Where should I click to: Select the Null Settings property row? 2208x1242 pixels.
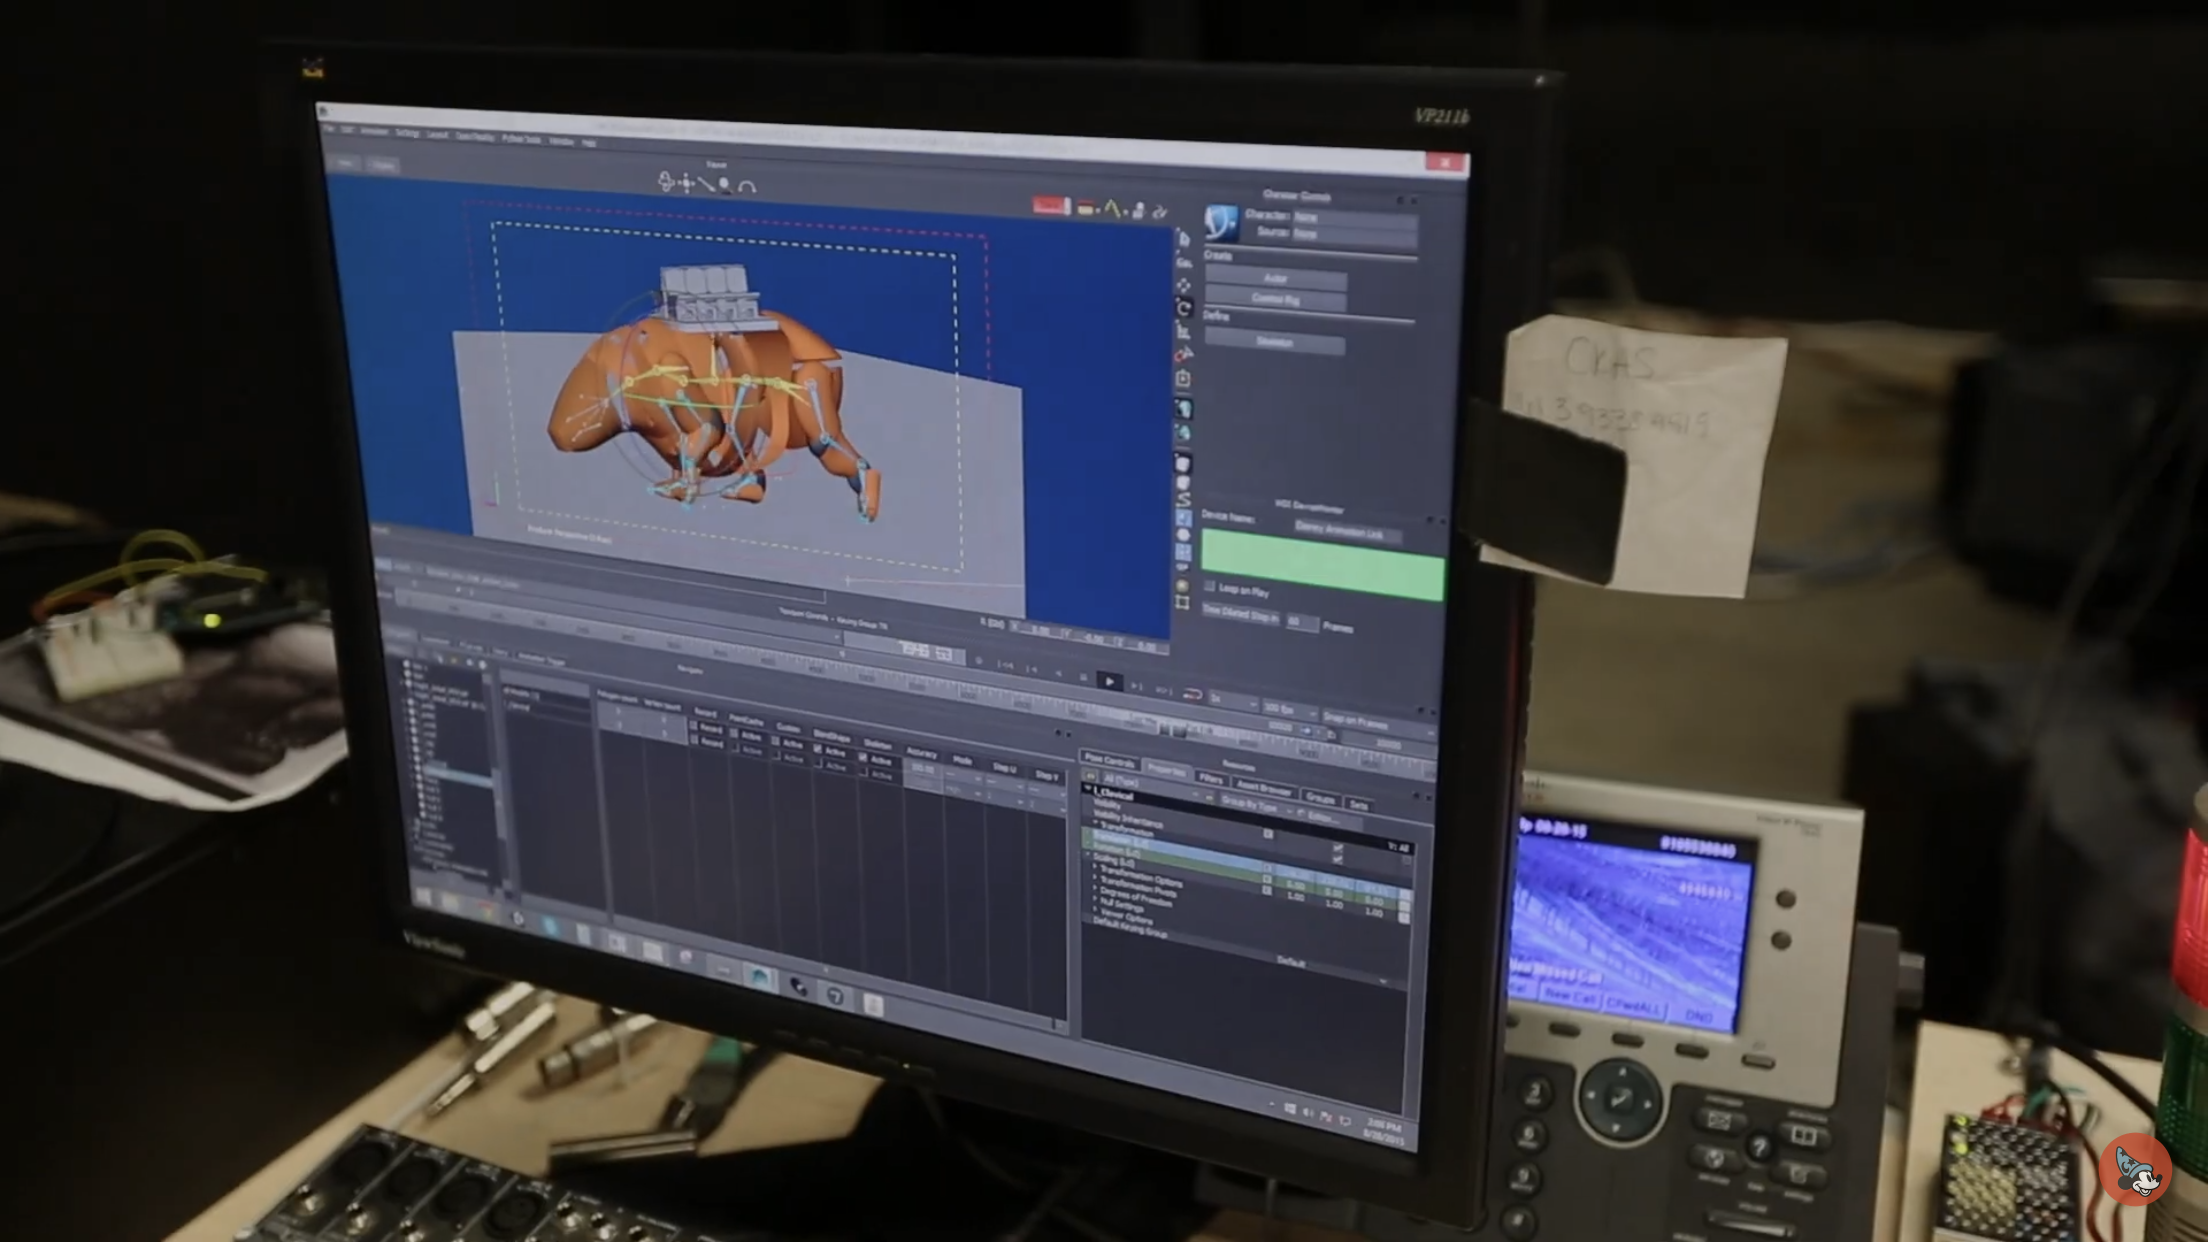[1125, 904]
